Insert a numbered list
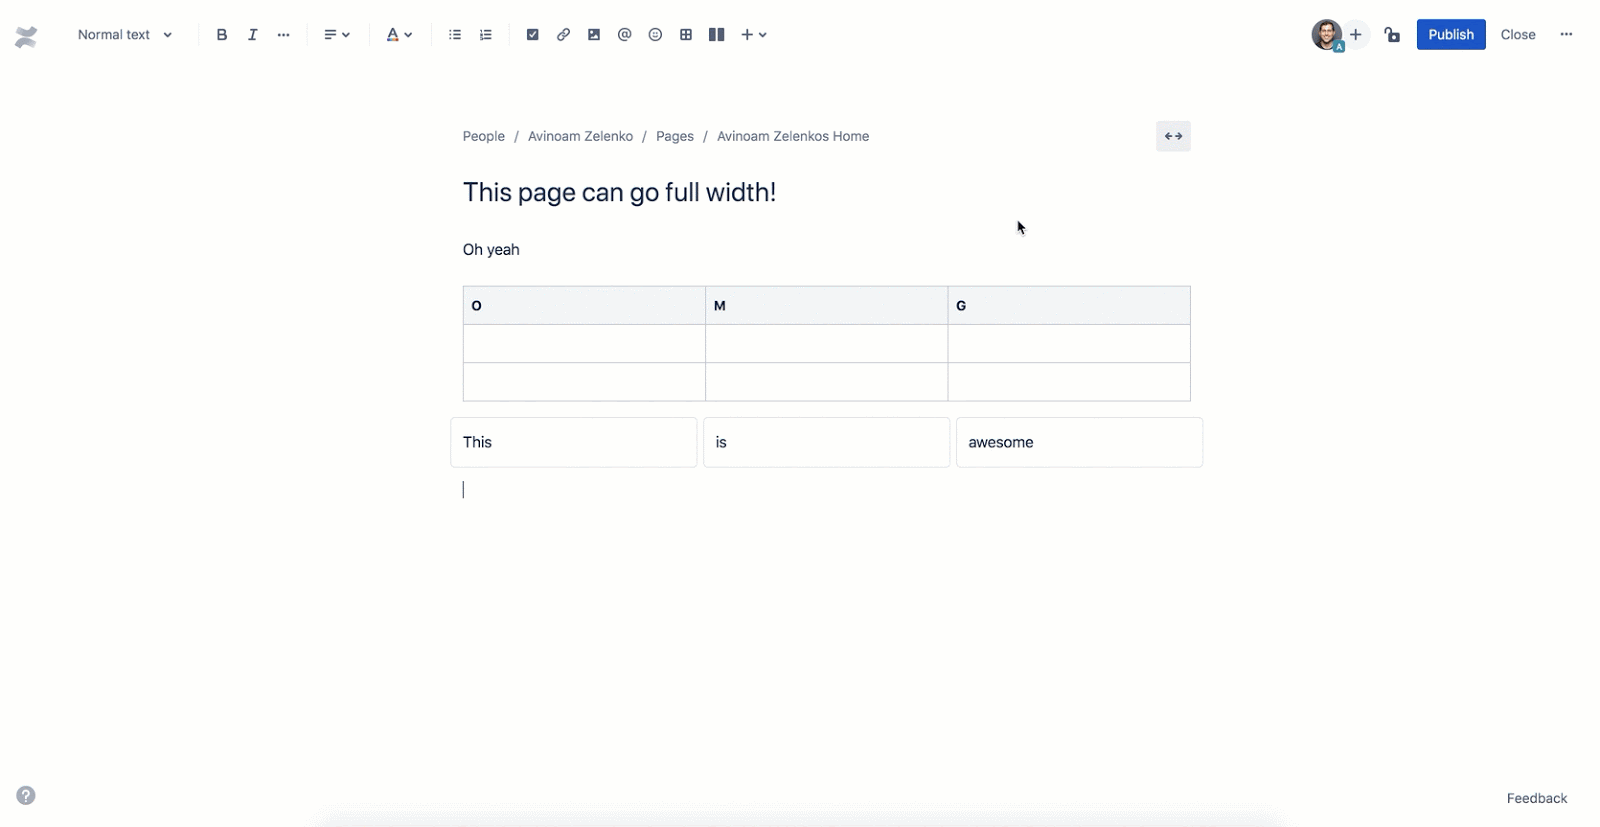Image resolution: width=1600 pixels, height=827 pixels. click(x=486, y=35)
